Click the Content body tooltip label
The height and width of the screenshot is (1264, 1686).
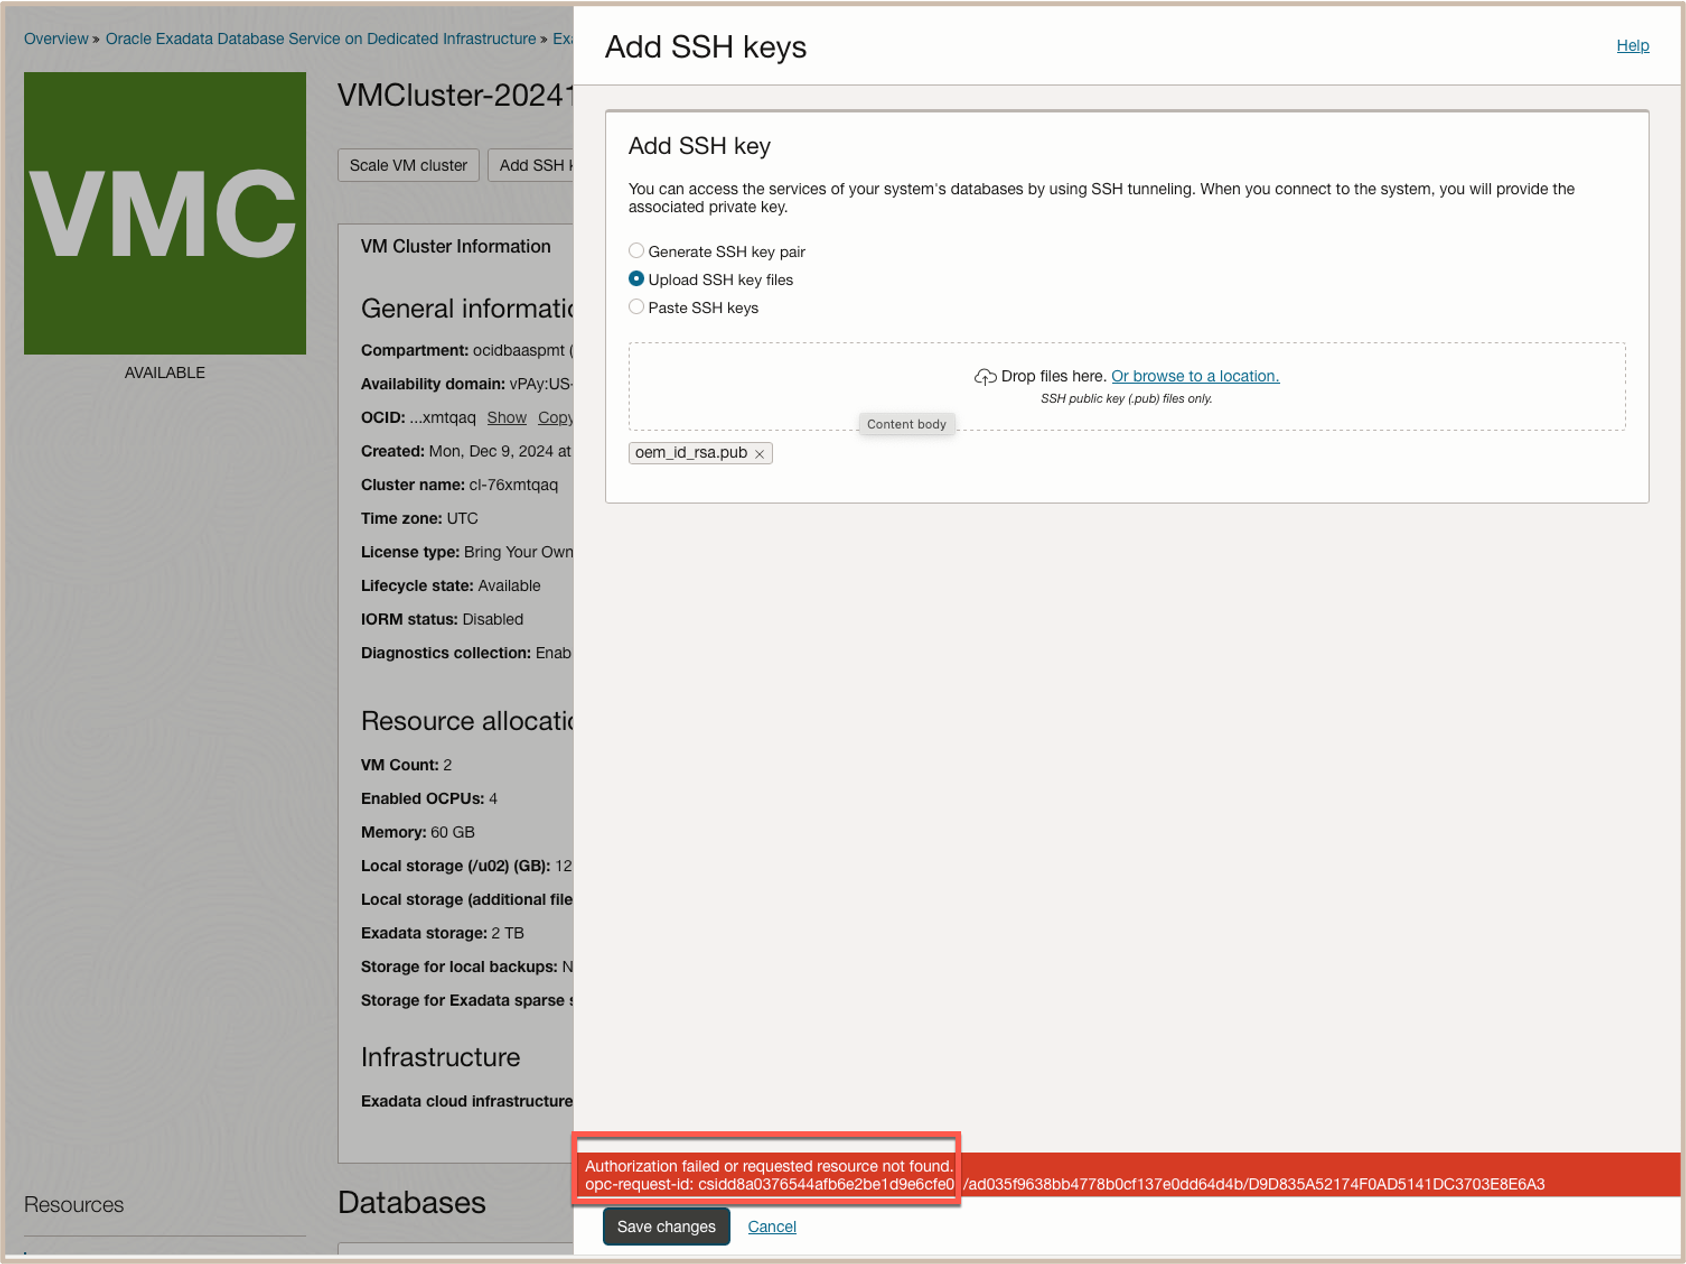[x=907, y=424]
